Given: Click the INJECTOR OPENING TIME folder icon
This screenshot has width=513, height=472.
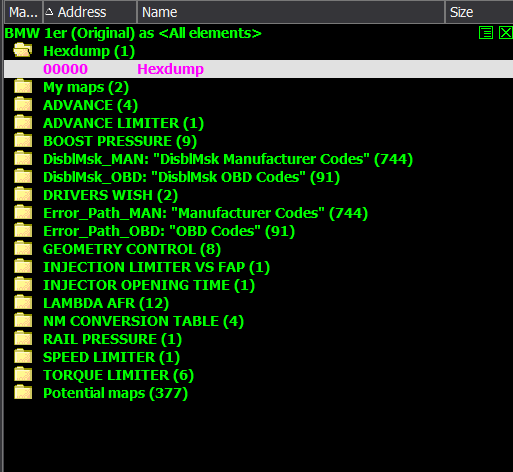Looking at the screenshot, I should pyautogui.click(x=23, y=284).
